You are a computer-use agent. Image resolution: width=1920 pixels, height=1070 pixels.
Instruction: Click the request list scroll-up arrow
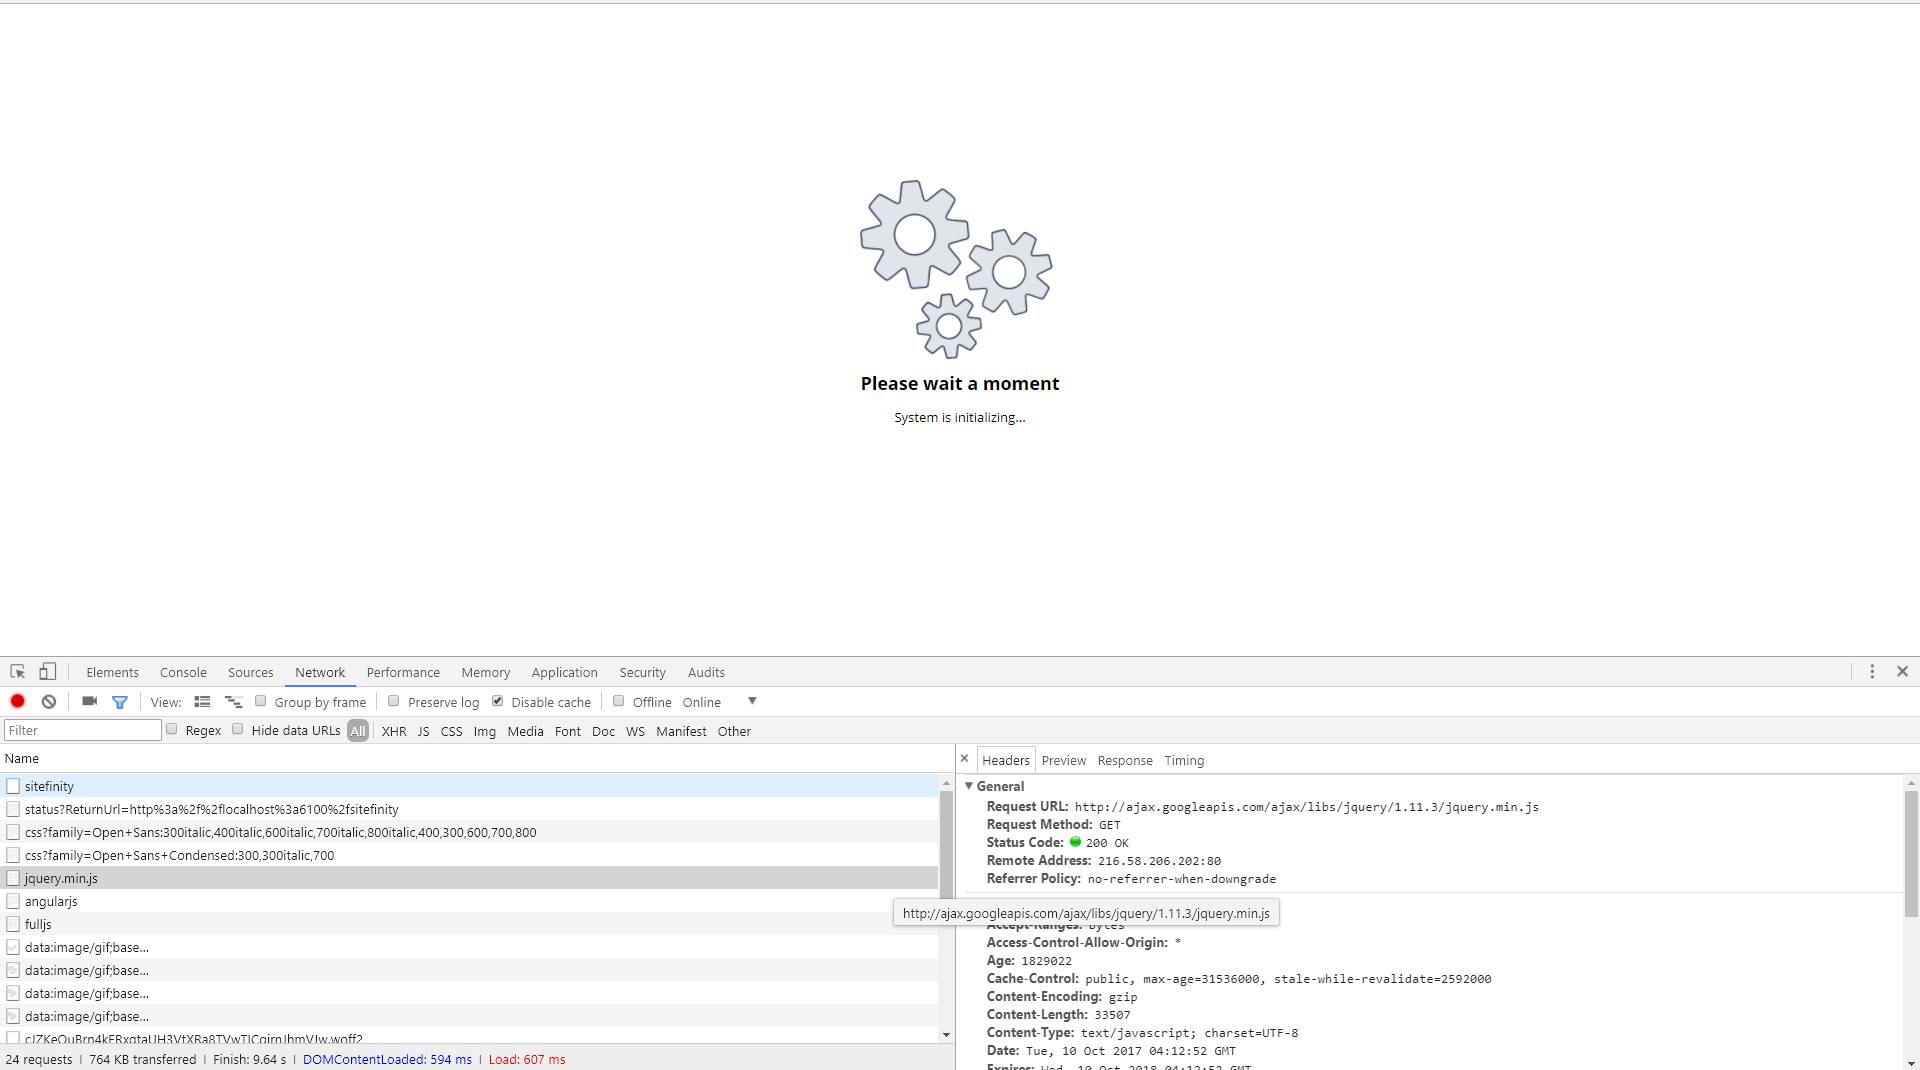946,783
